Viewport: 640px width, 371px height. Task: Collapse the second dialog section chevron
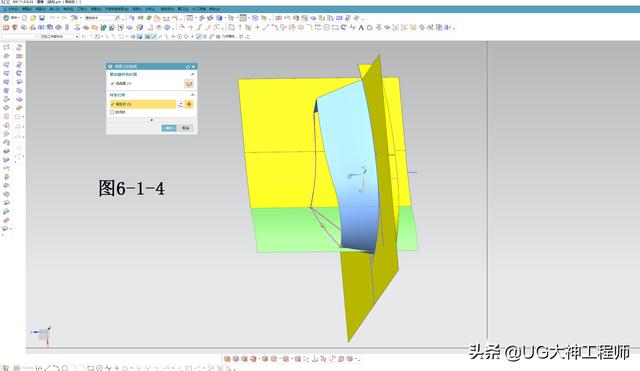(x=193, y=95)
